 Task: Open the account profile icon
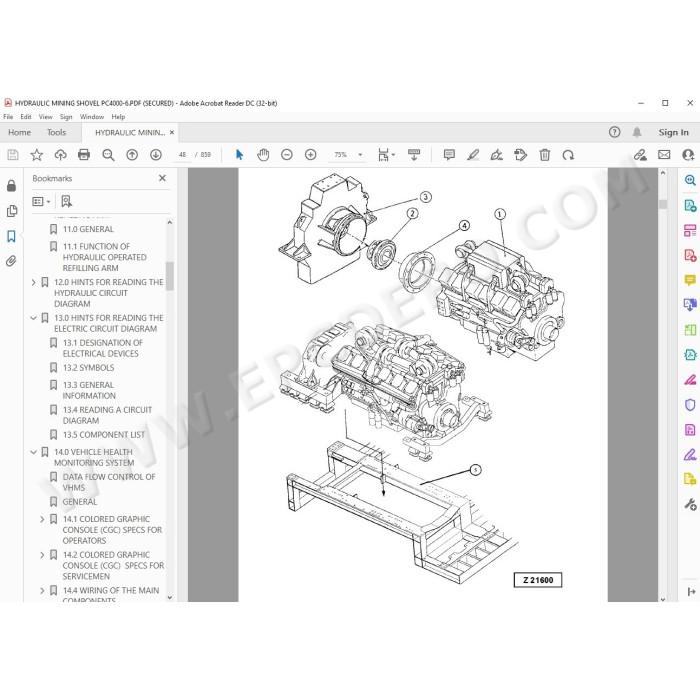point(688,155)
